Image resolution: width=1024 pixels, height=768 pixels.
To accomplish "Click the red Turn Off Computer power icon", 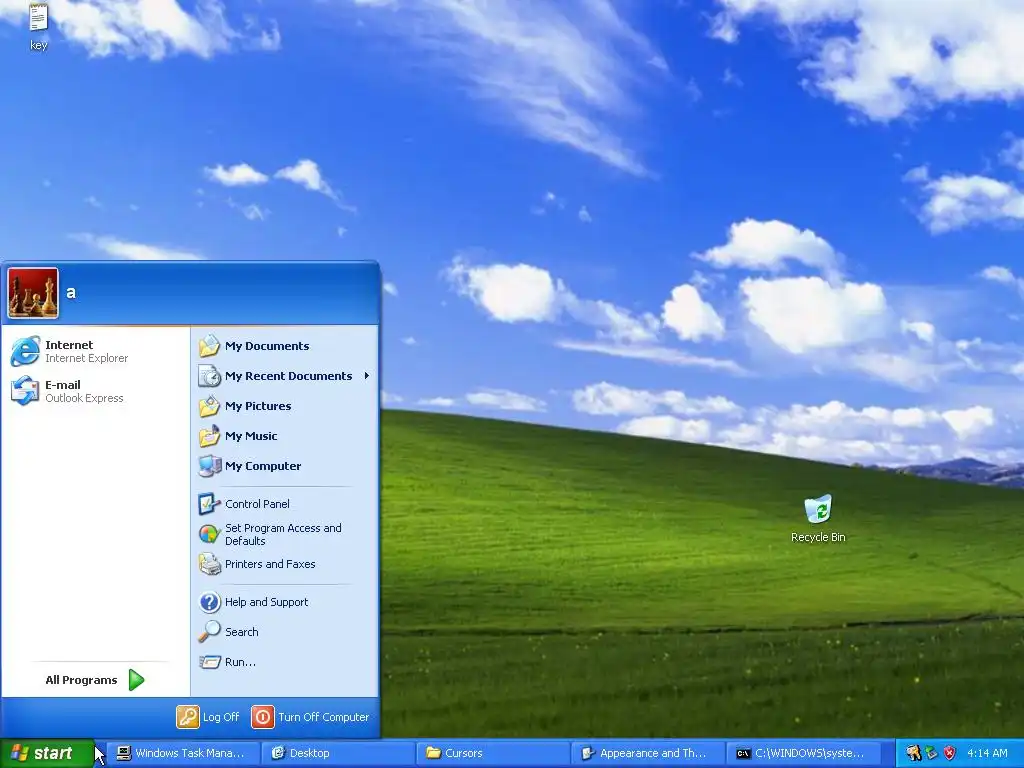I will pos(263,717).
